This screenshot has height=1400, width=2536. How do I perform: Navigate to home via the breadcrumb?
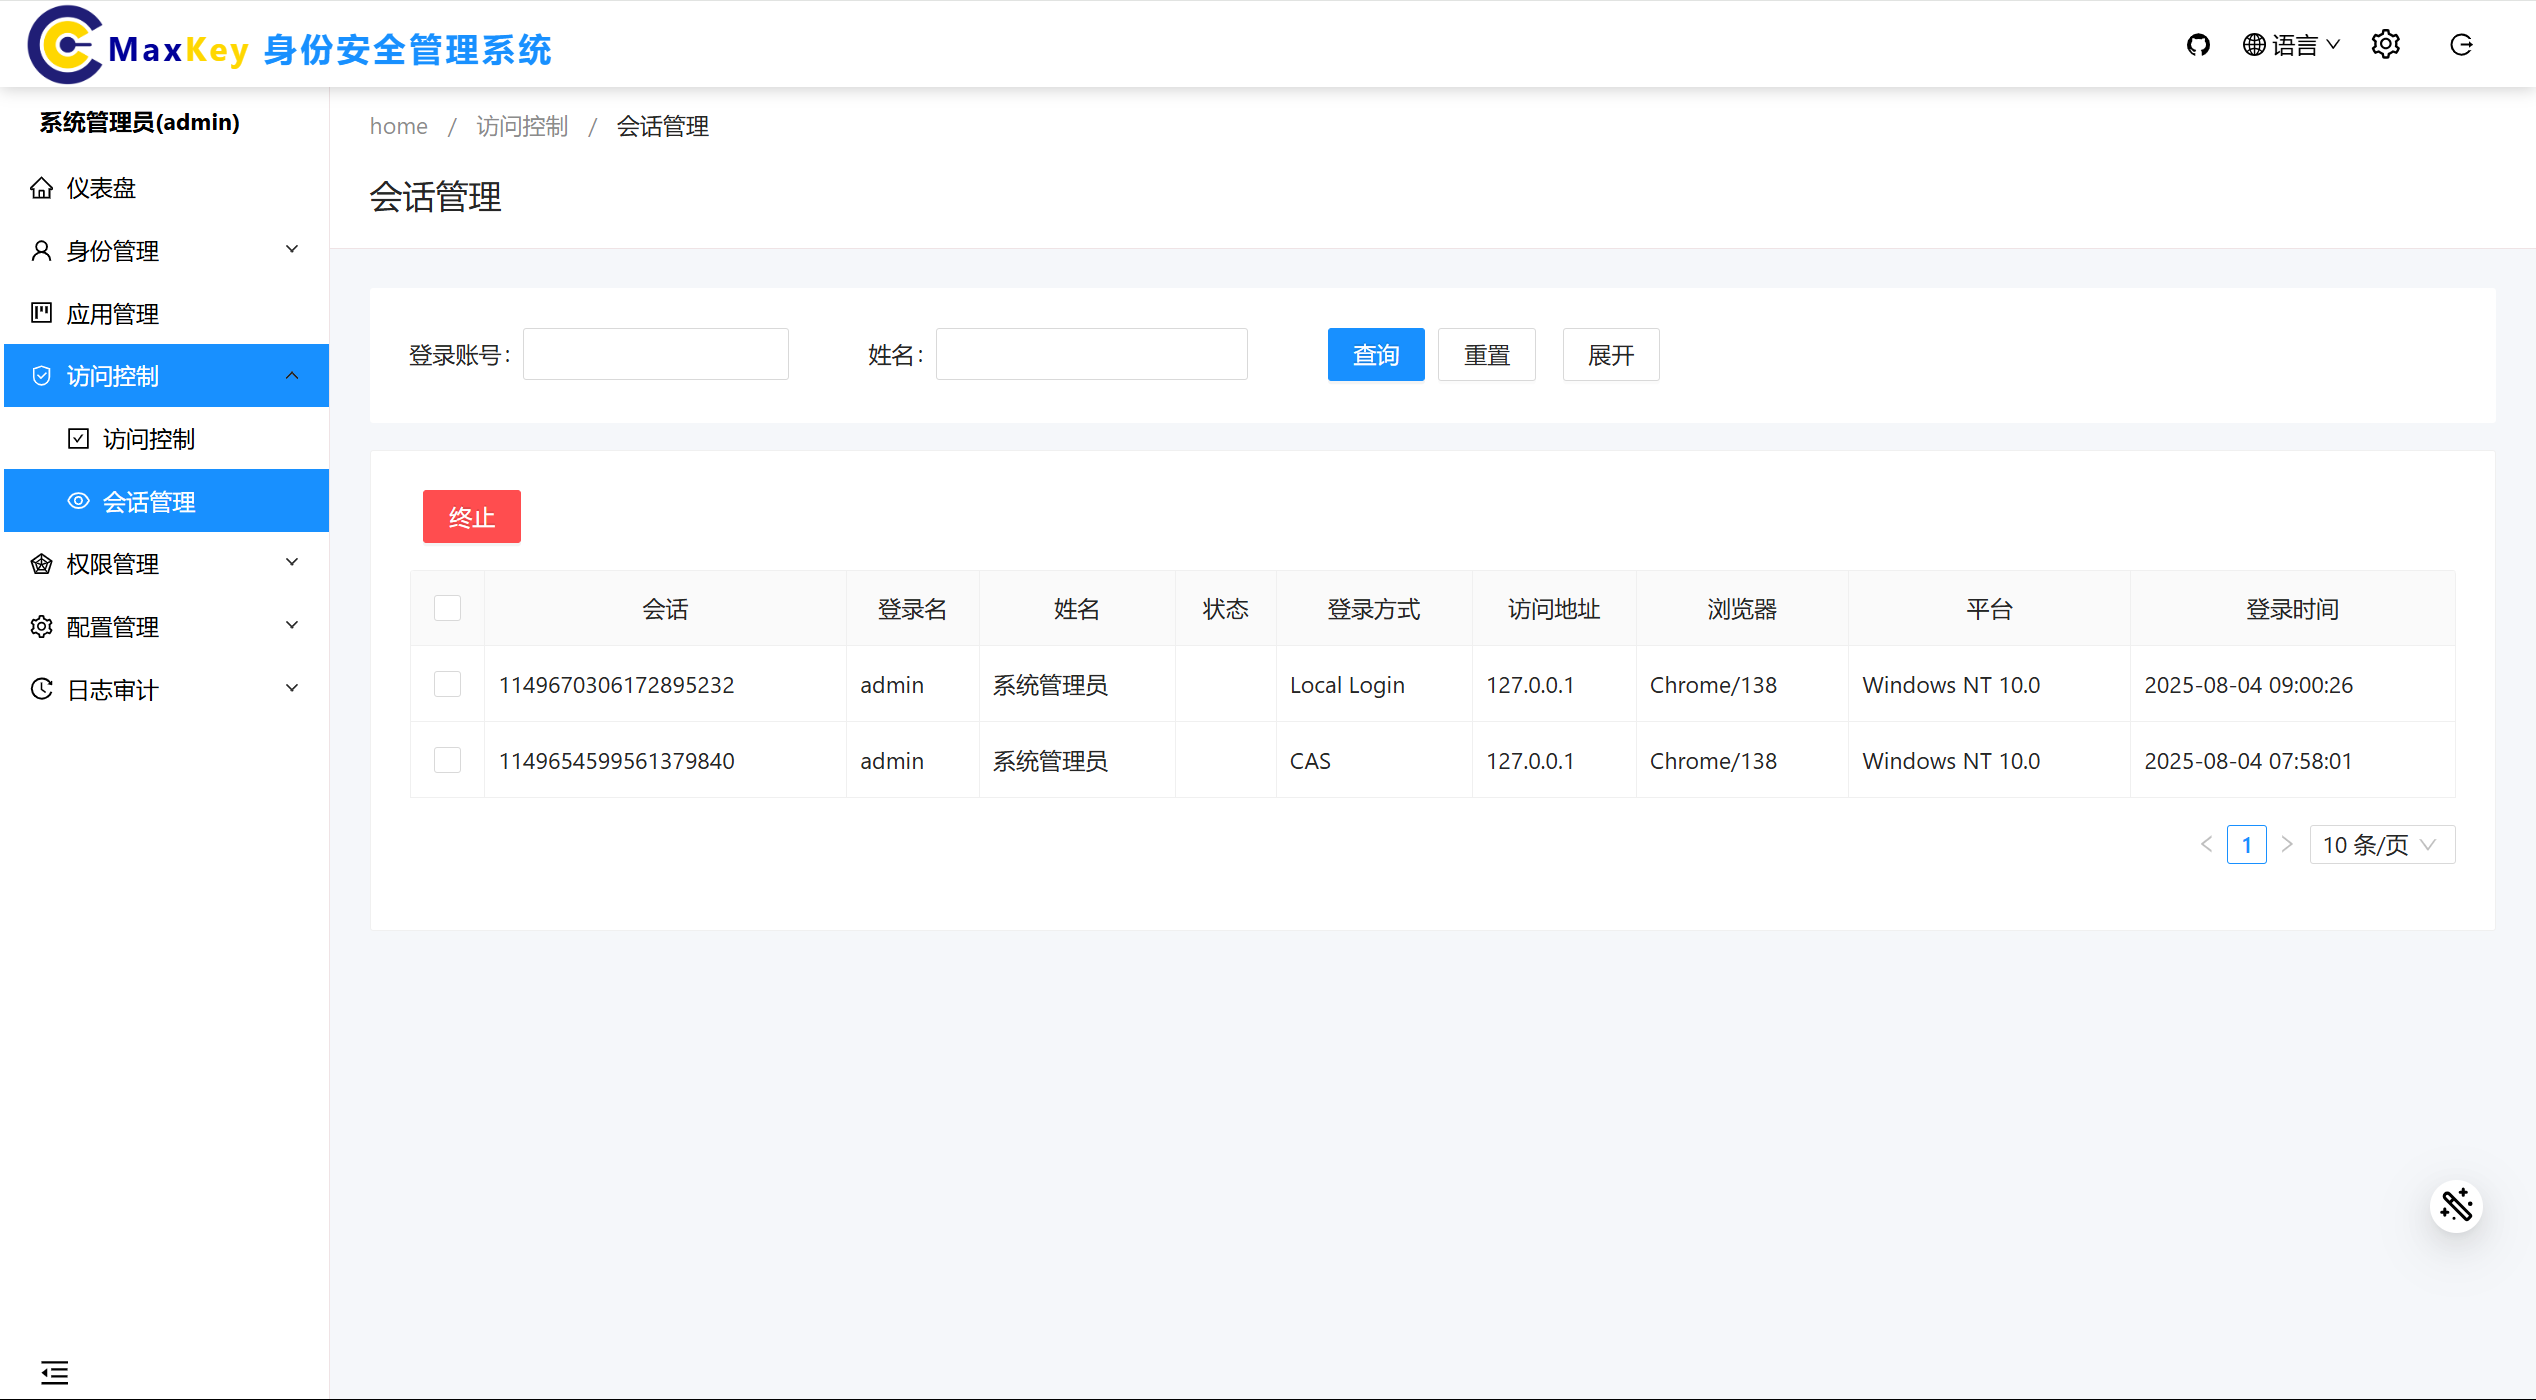[x=398, y=126]
